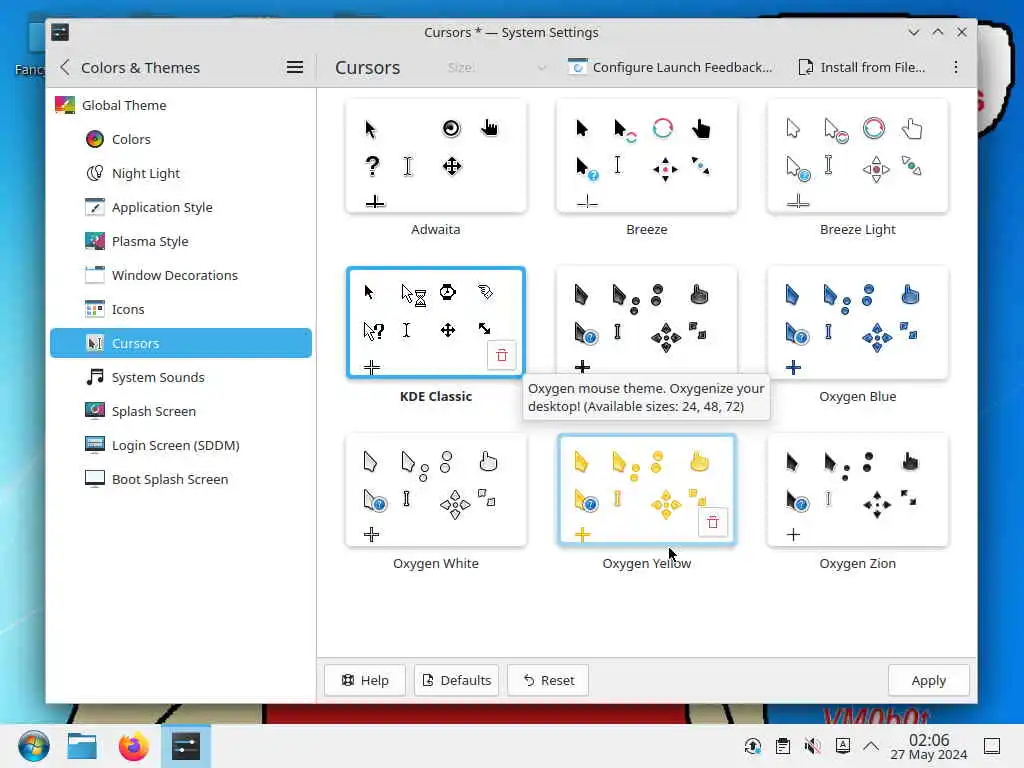
Task: Open the Icons settings page
Action: click(x=181, y=309)
